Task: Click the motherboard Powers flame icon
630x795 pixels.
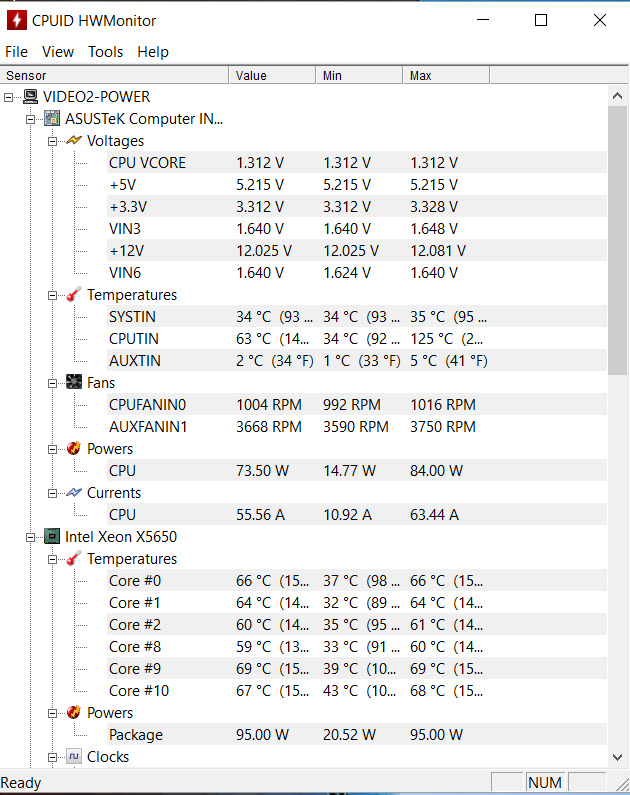Action: [74, 448]
